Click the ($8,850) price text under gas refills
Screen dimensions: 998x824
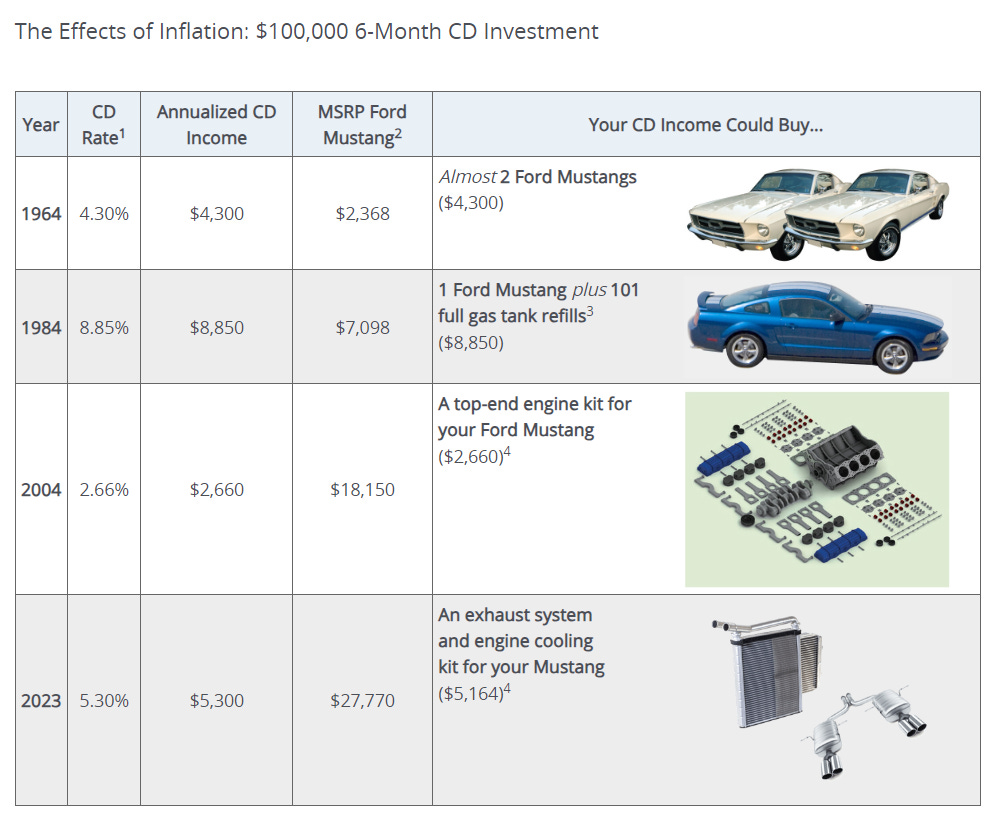[471, 343]
